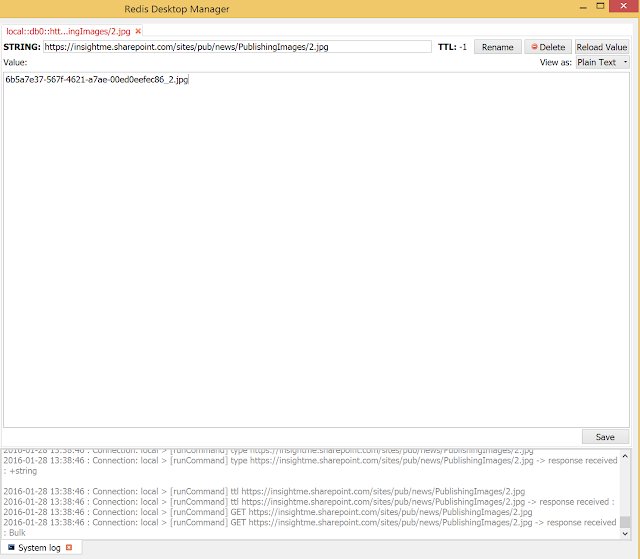Click the log scrollbar up arrow

click(625, 456)
